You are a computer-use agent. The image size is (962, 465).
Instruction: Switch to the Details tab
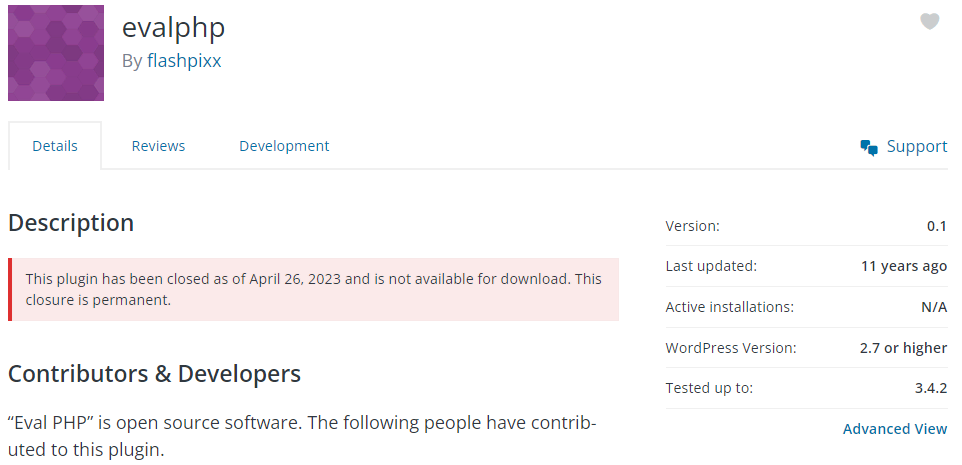point(55,146)
